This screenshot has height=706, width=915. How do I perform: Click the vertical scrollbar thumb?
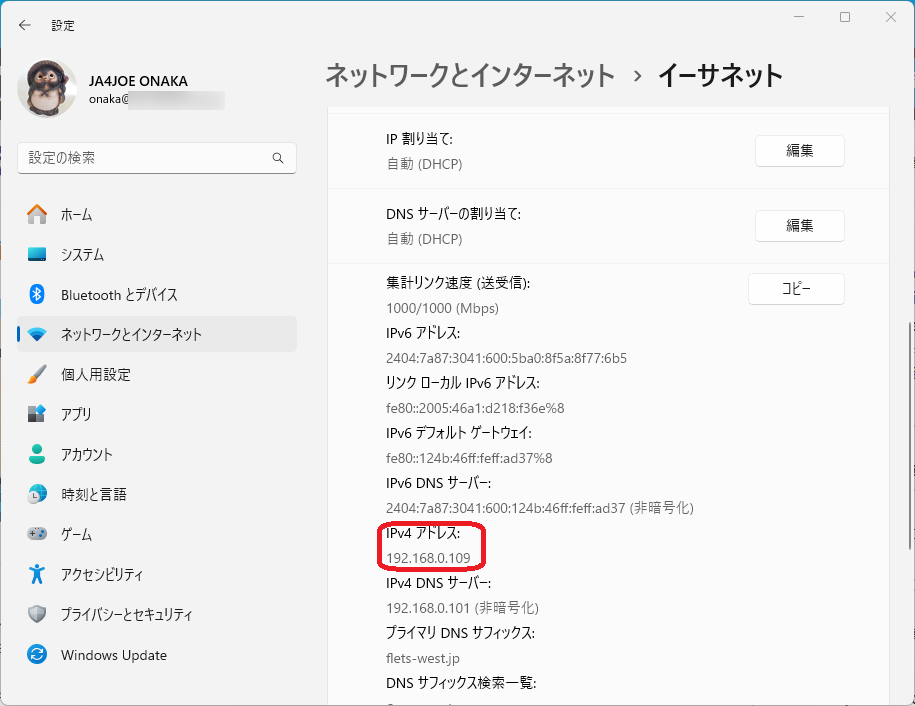tap(910, 435)
